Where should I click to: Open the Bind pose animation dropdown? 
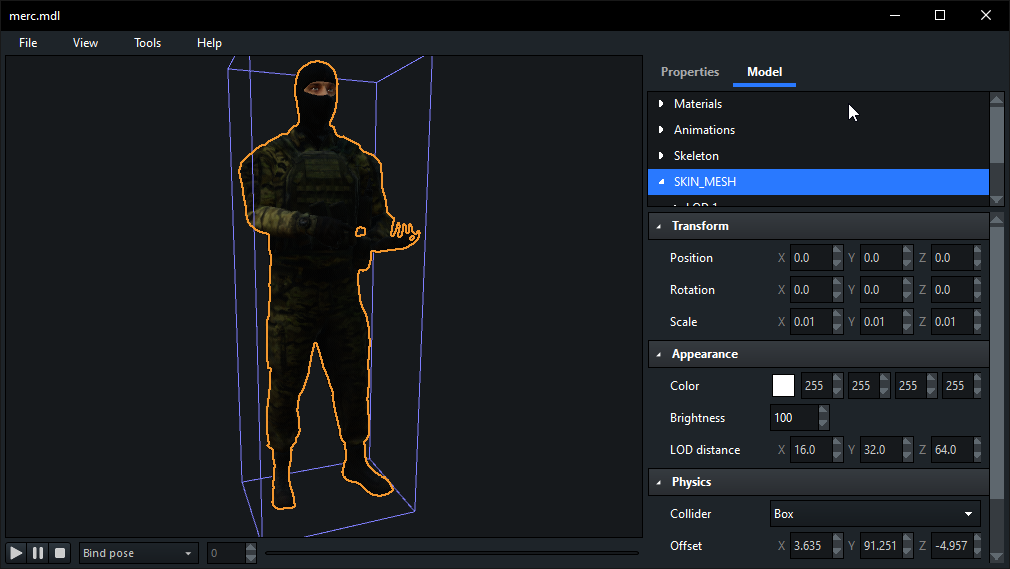tap(139, 553)
